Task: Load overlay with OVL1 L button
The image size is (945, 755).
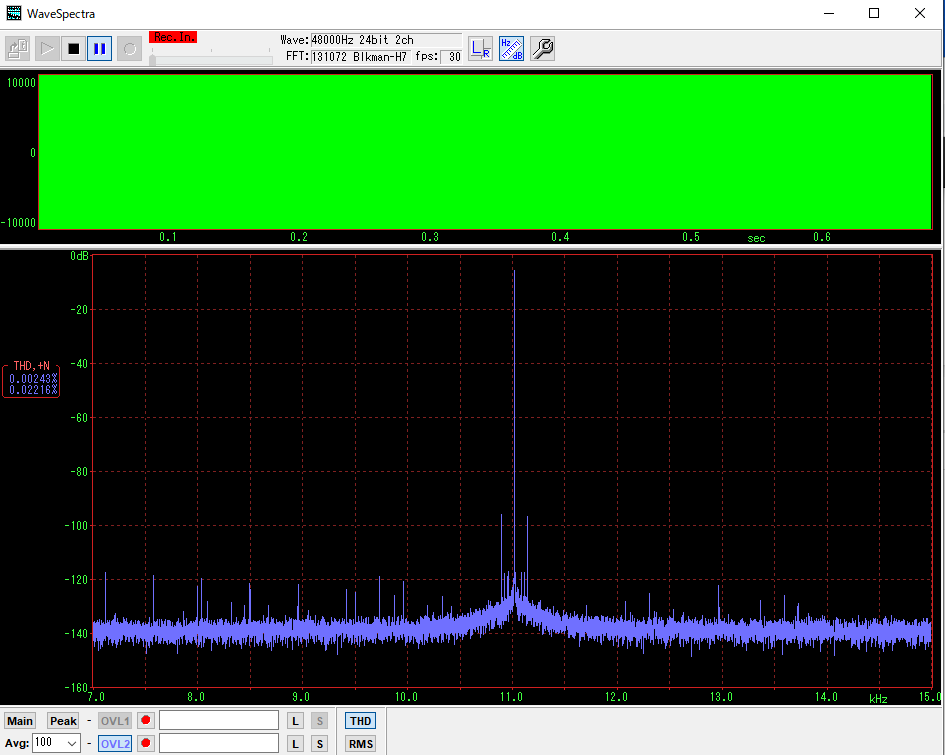Action: tap(295, 721)
